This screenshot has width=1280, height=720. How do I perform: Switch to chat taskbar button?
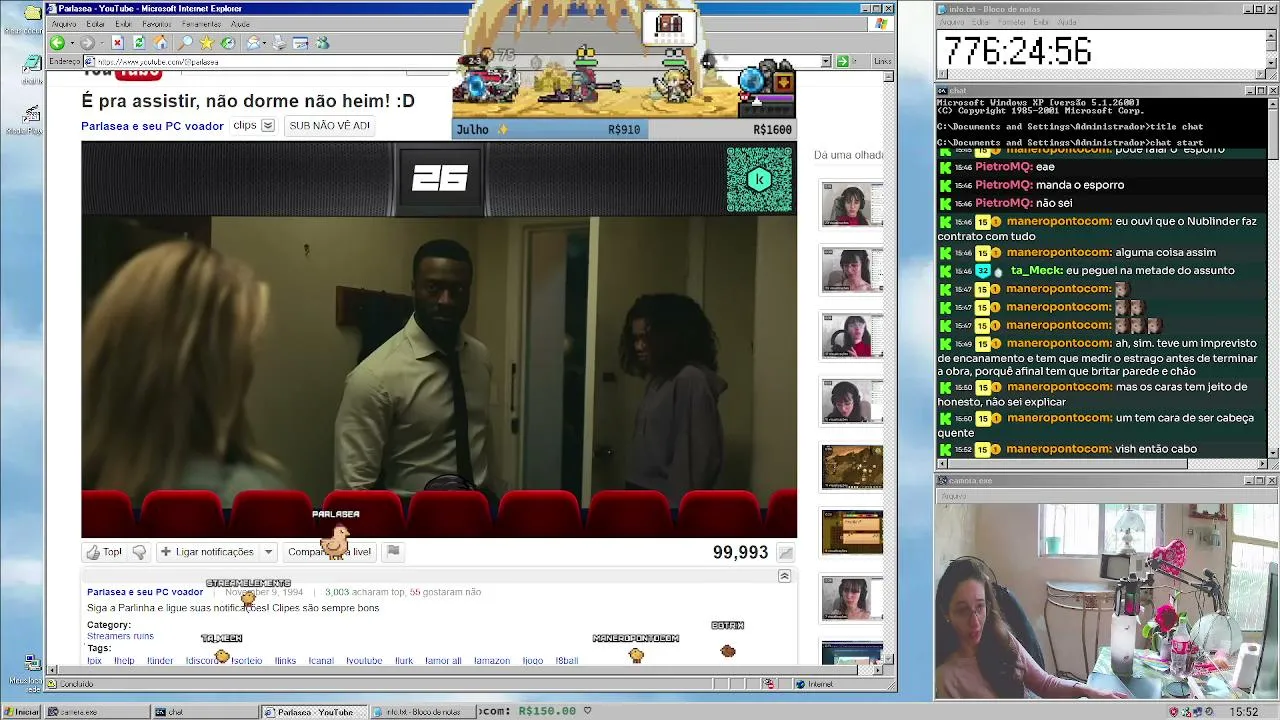coord(204,712)
